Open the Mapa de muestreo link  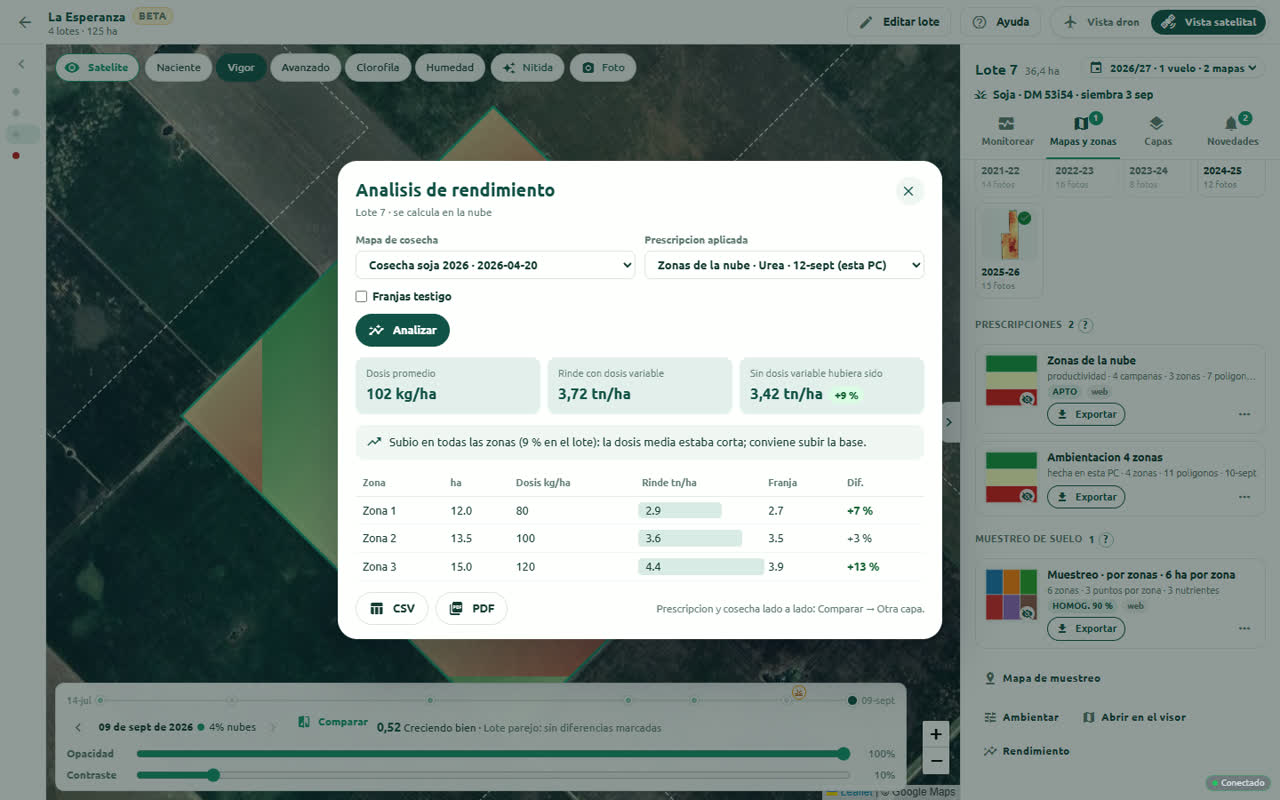coord(1042,678)
